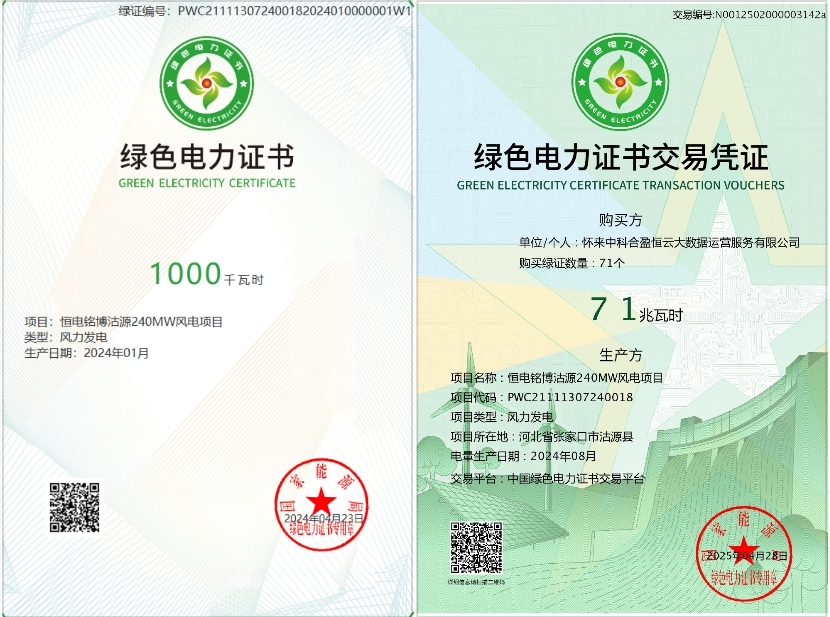Click 类型: 风力发电 line

[x=66, y=337]
